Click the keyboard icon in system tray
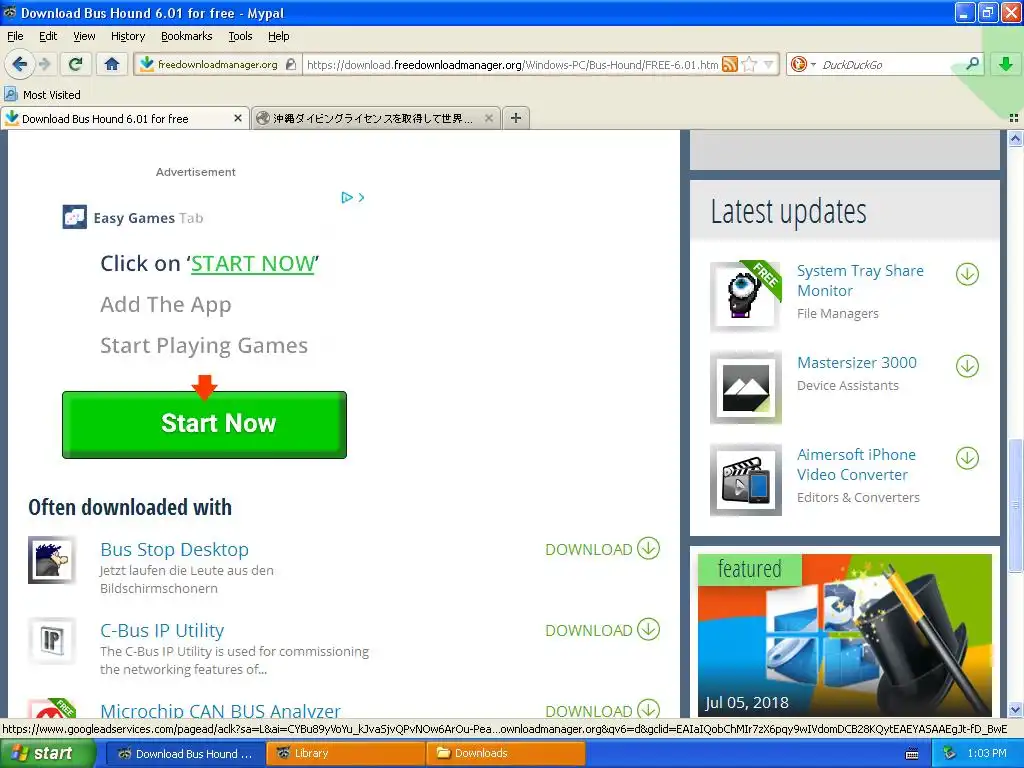Screen dimensions: 1024x768 [912, 754]
